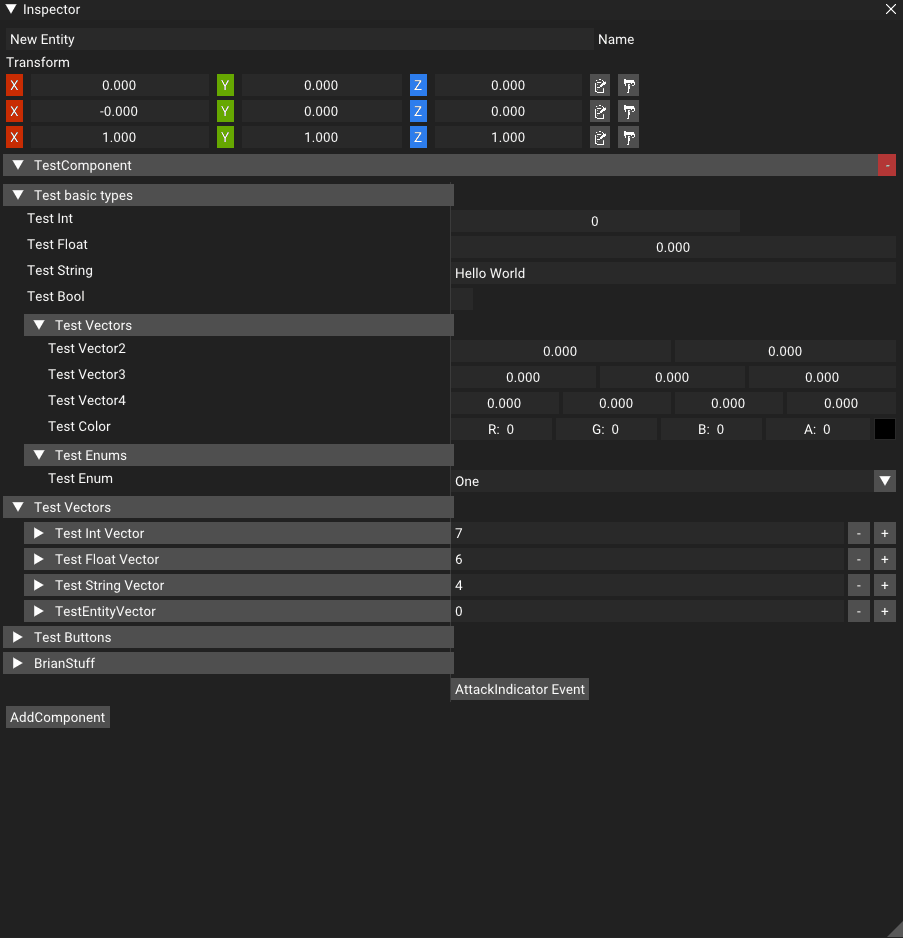Click green Y label on the 1.000 row
The height and width of the screenshot is (938, 903).
click(225, 138)
